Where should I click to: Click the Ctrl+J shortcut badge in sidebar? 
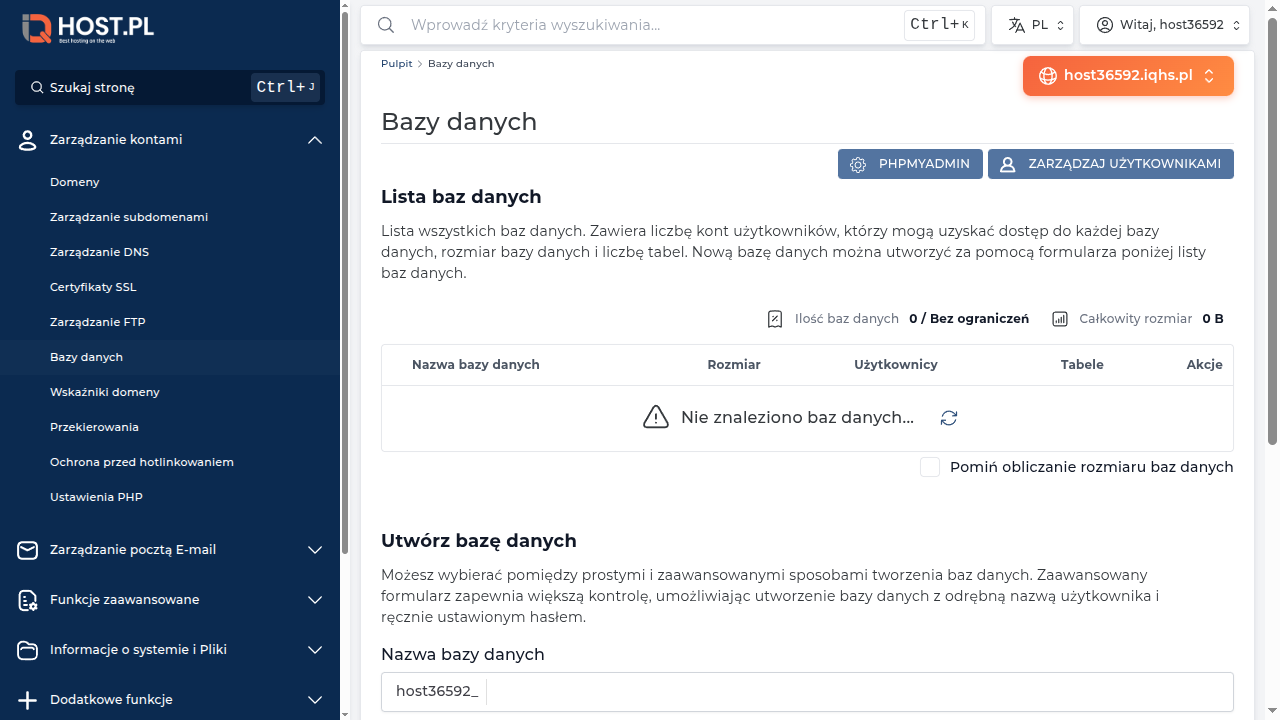[285, 88]
